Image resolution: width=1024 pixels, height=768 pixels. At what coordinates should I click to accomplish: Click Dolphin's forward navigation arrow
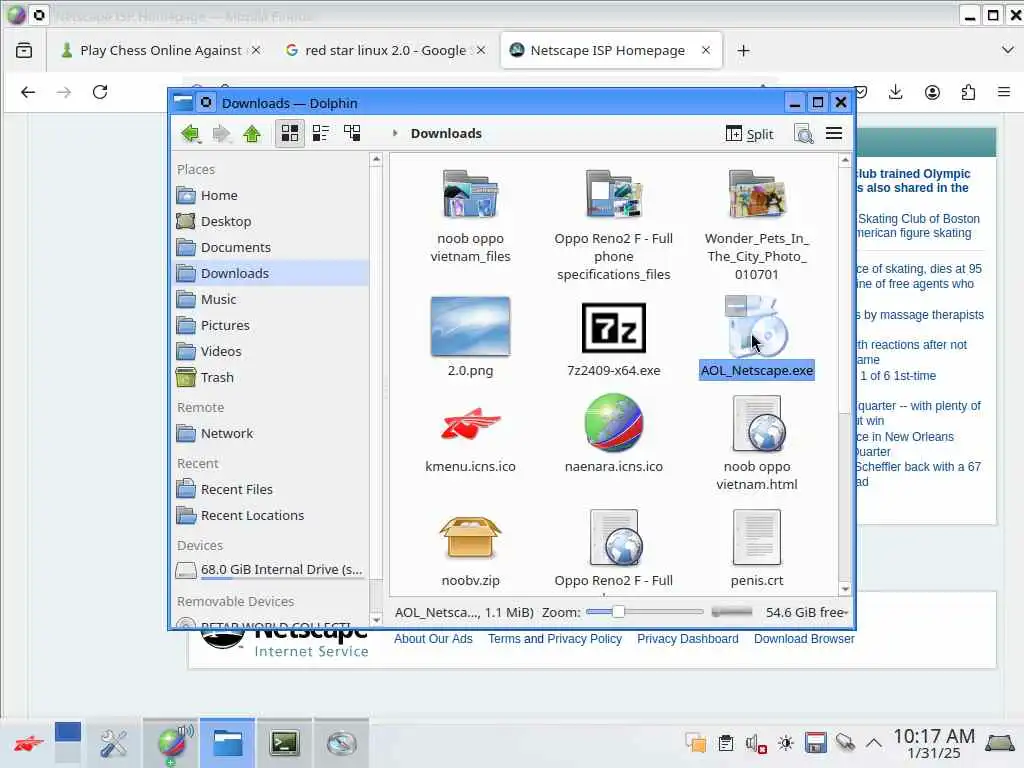(x=221, y=134)
